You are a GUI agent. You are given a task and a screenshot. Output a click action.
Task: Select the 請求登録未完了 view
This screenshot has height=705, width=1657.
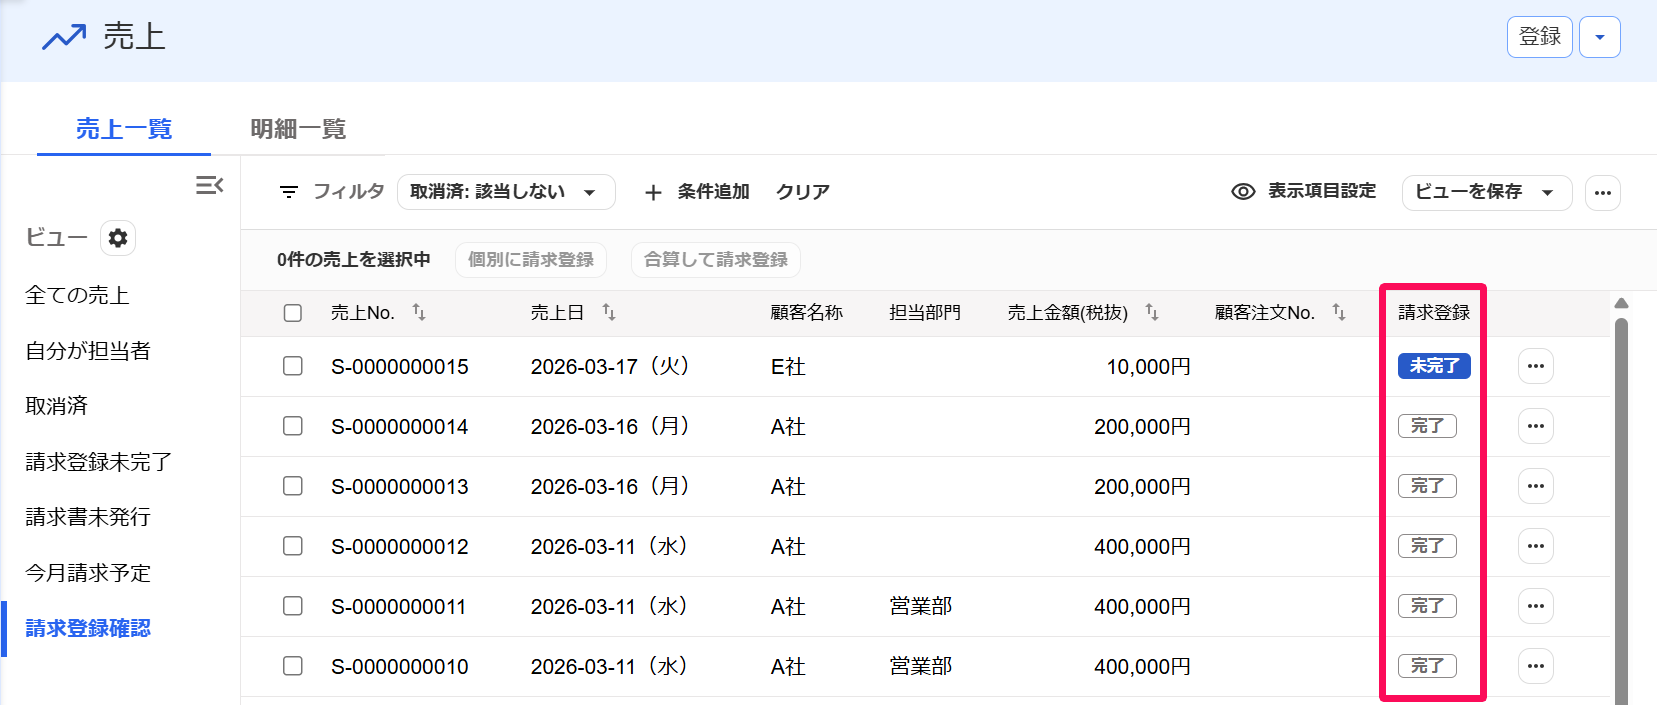coord(99,462)
